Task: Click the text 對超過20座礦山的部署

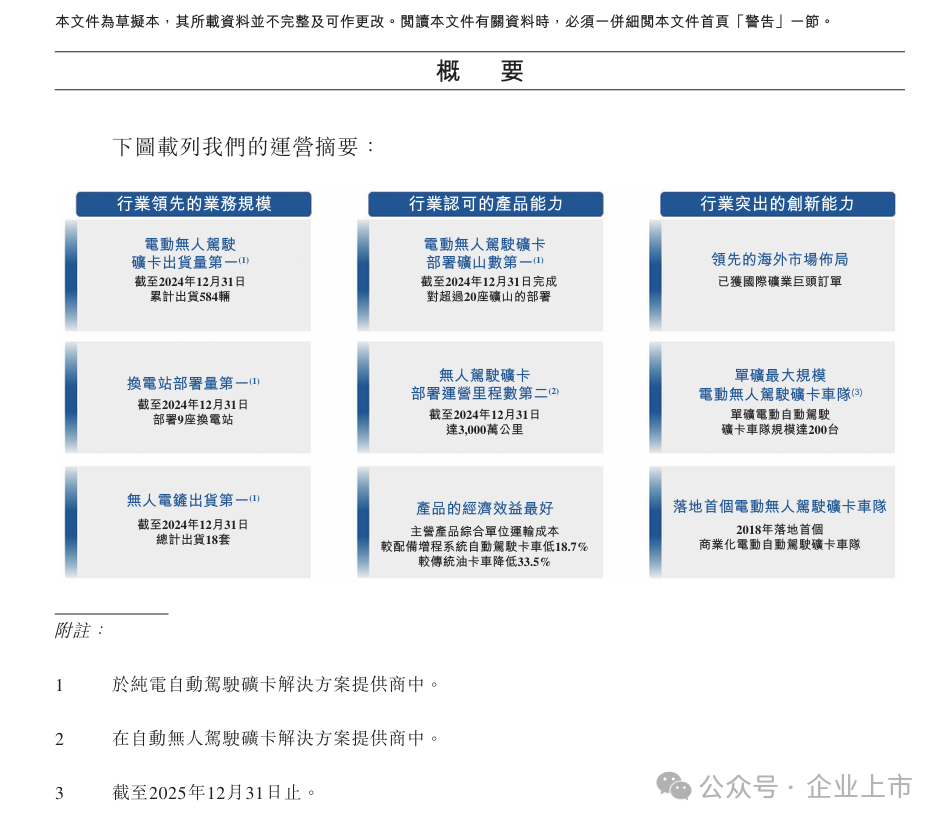Action: (x=488, y=296)
